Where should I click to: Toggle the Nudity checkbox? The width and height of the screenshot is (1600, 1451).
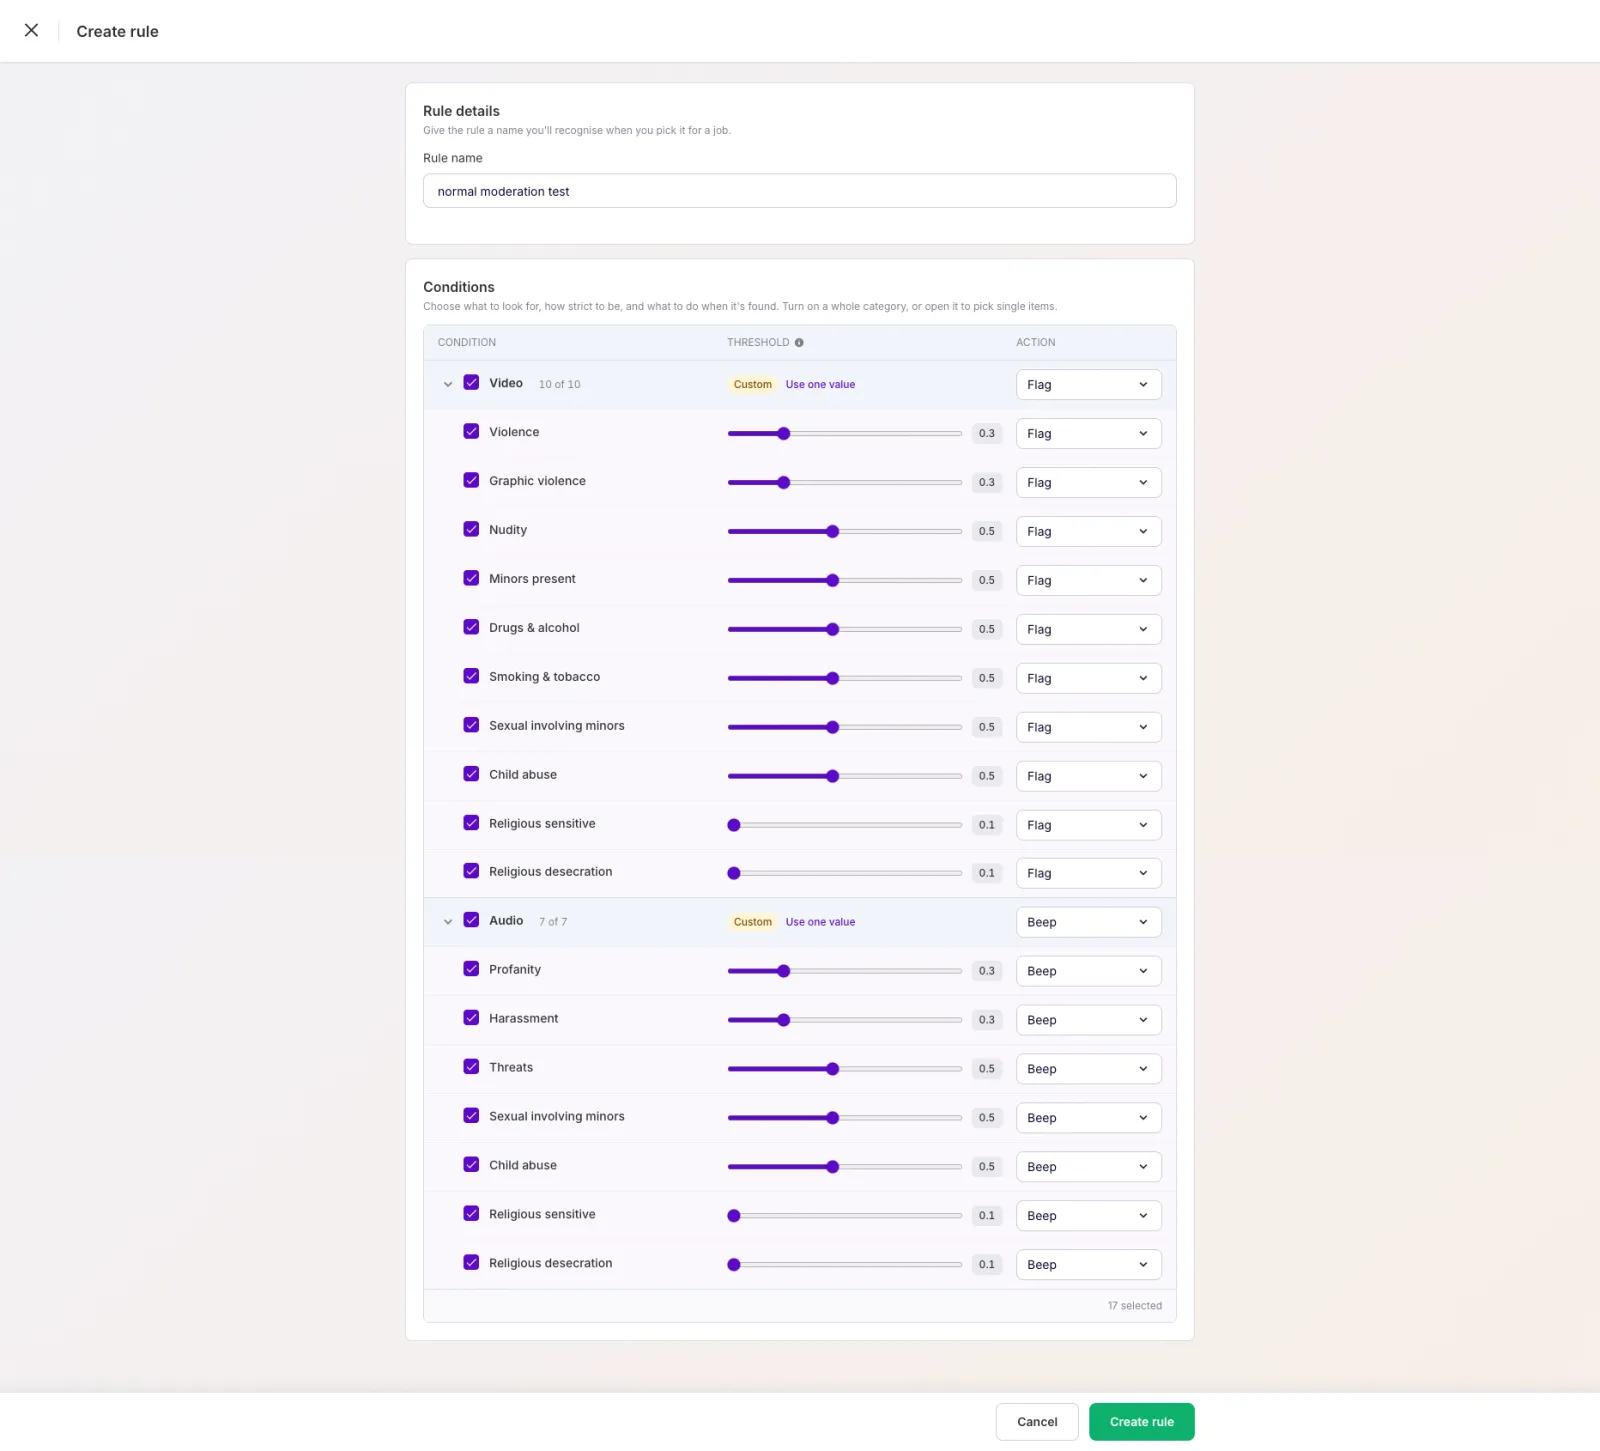coord(471,530)
